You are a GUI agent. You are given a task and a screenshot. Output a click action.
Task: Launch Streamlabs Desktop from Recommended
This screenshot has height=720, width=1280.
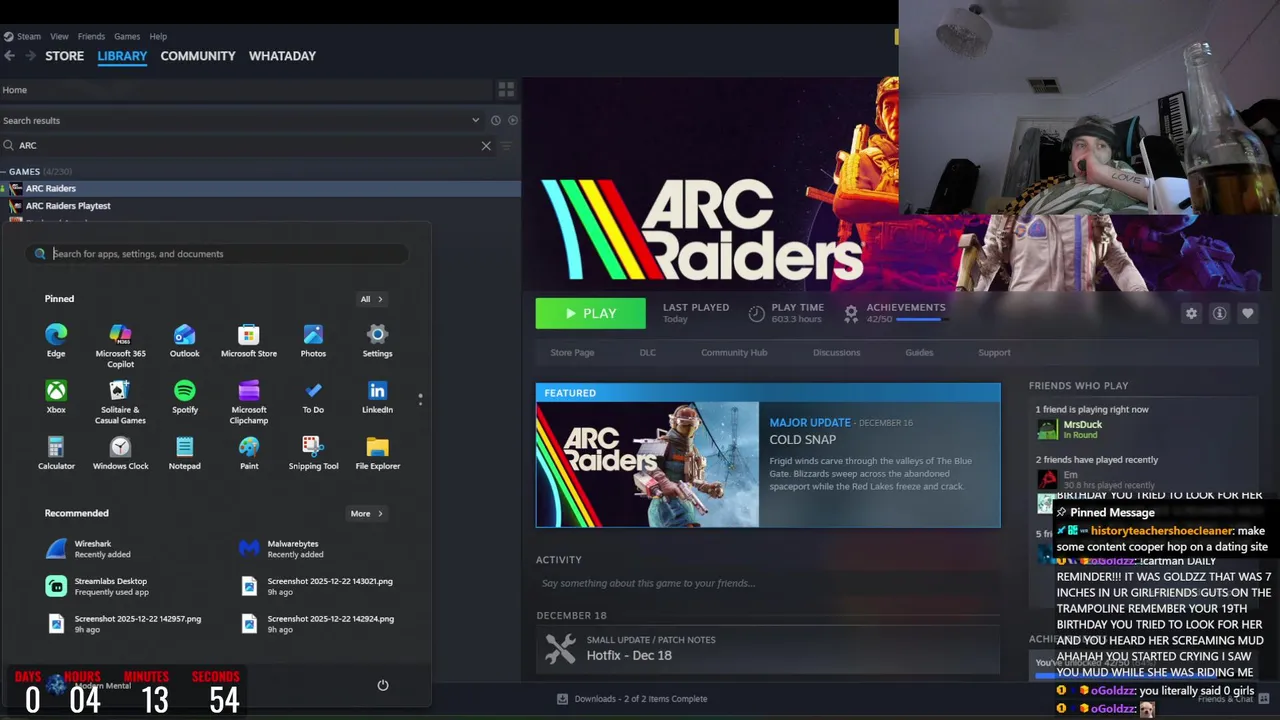coord(97,586)
